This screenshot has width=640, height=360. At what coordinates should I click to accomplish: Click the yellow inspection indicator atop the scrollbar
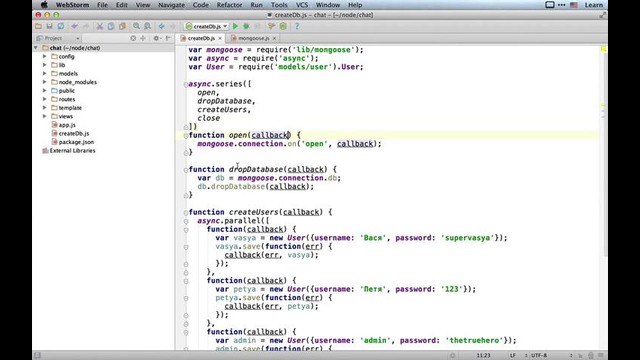point(603,49)
